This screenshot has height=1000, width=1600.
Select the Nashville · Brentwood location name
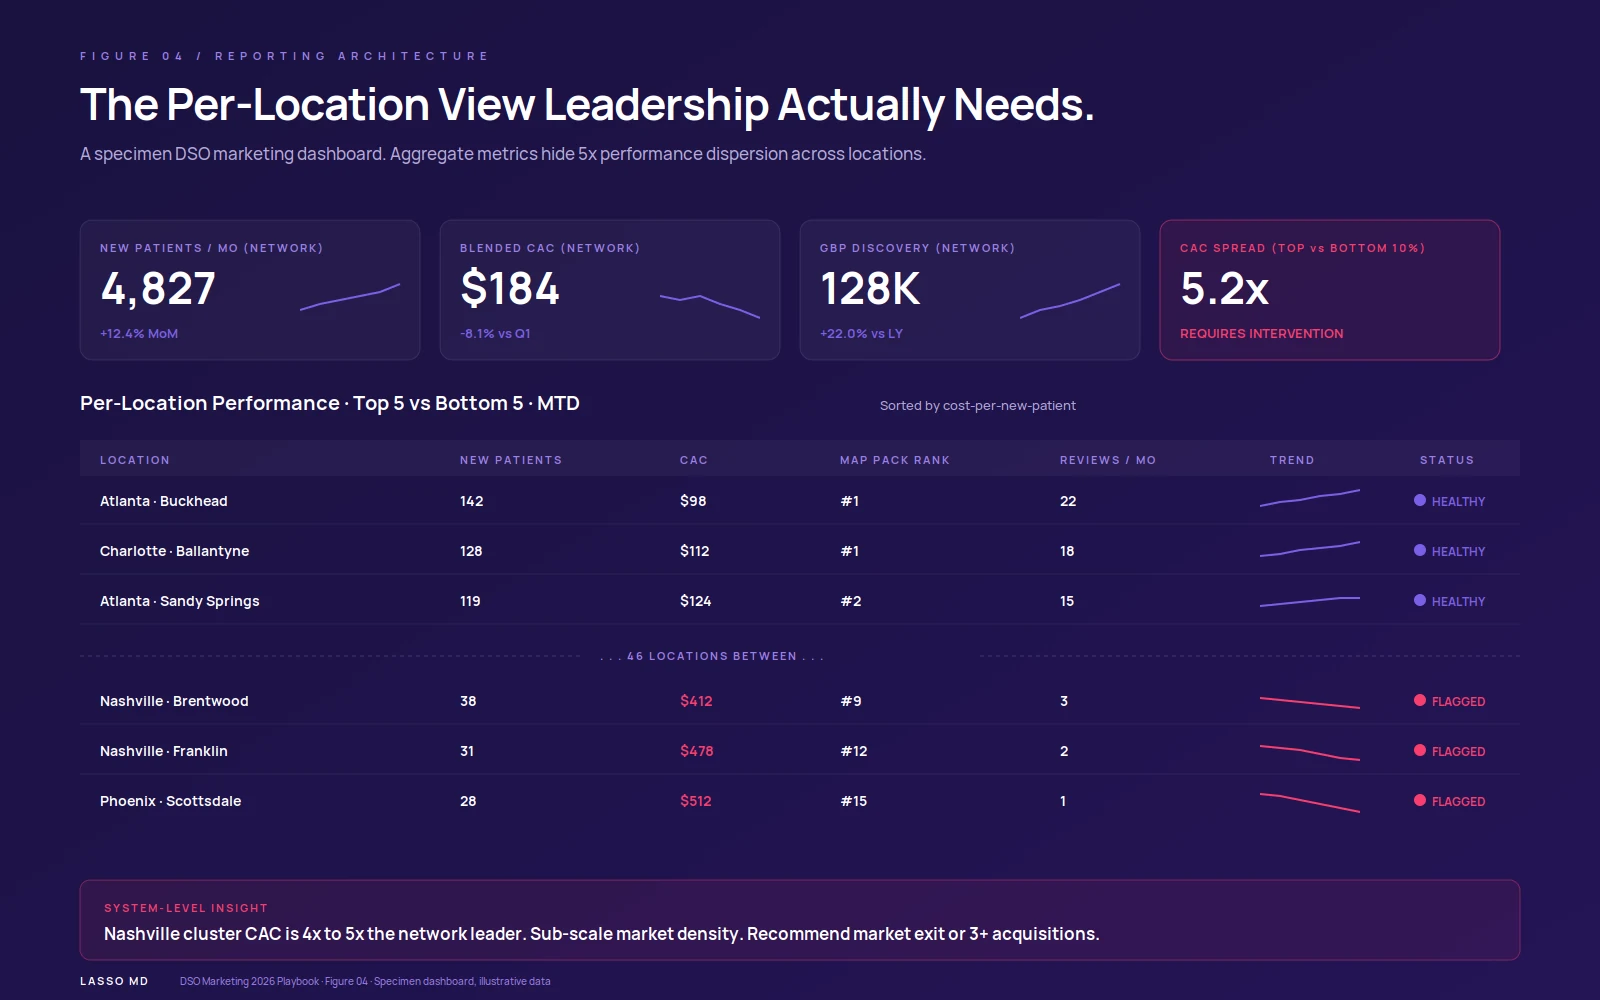(174, 701)
